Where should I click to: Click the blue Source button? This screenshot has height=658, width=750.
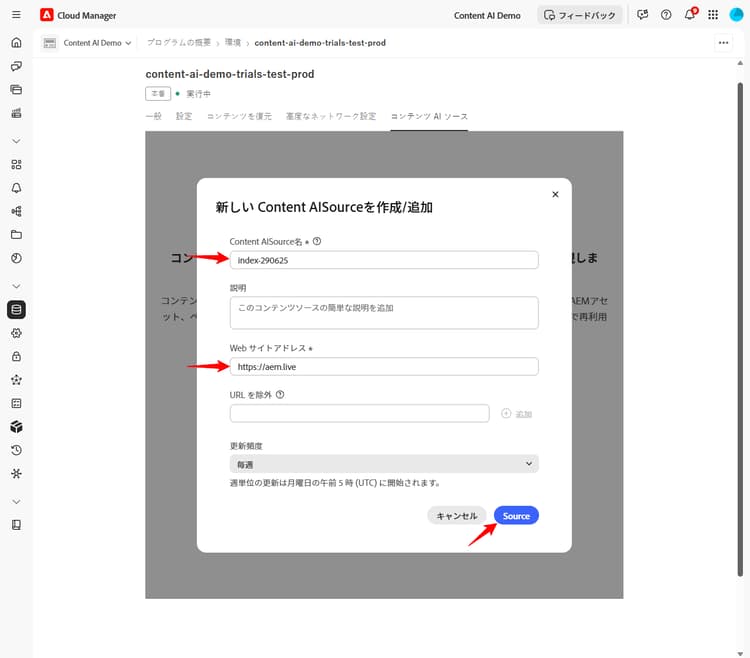(x=516, y=515)
